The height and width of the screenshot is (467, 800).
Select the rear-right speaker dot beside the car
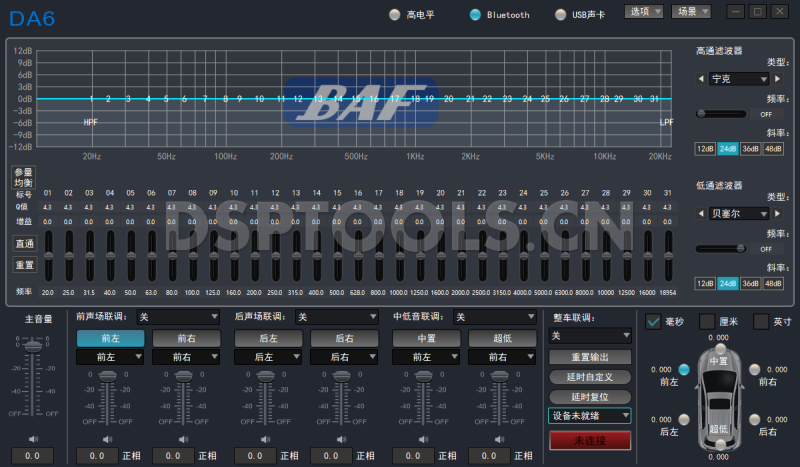coord(754,420)
